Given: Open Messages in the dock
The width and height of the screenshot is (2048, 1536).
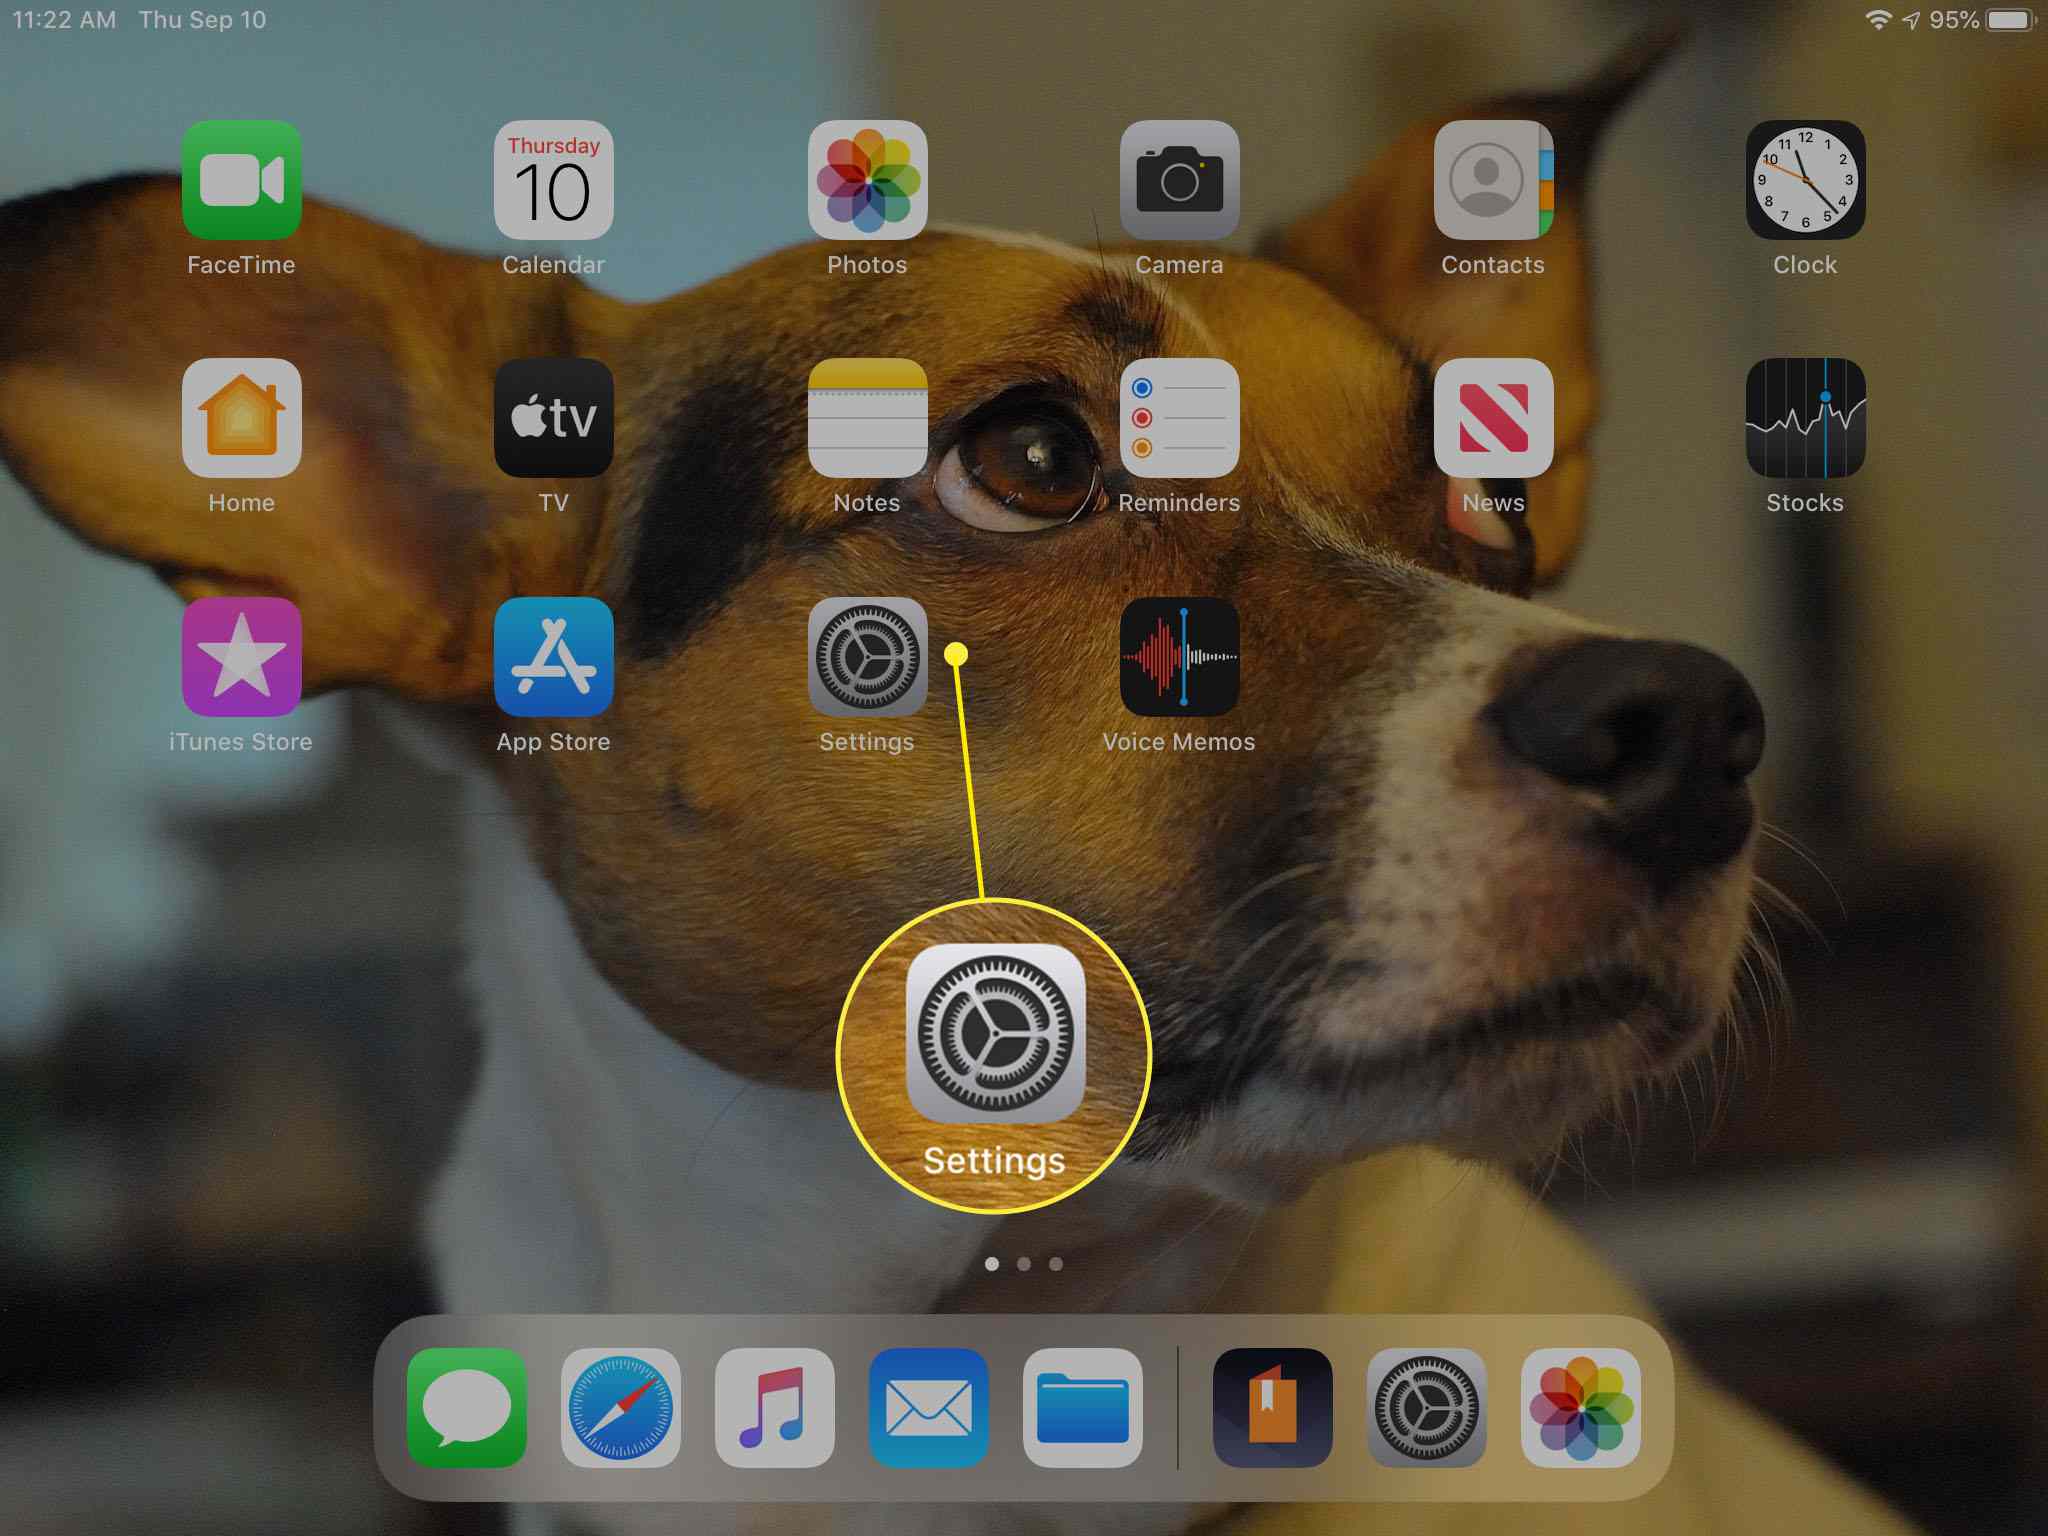Looking at the screenshot, I should pyautogui.click(x=467, y=1408).
